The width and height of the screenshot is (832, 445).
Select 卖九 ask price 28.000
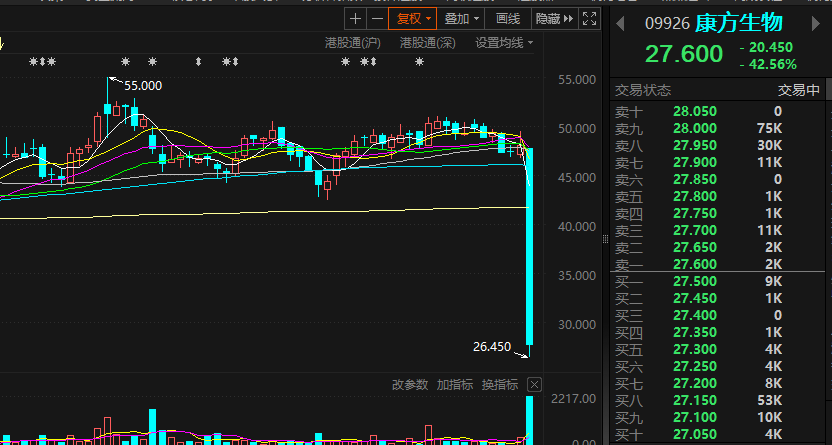(x=695, y=128)
